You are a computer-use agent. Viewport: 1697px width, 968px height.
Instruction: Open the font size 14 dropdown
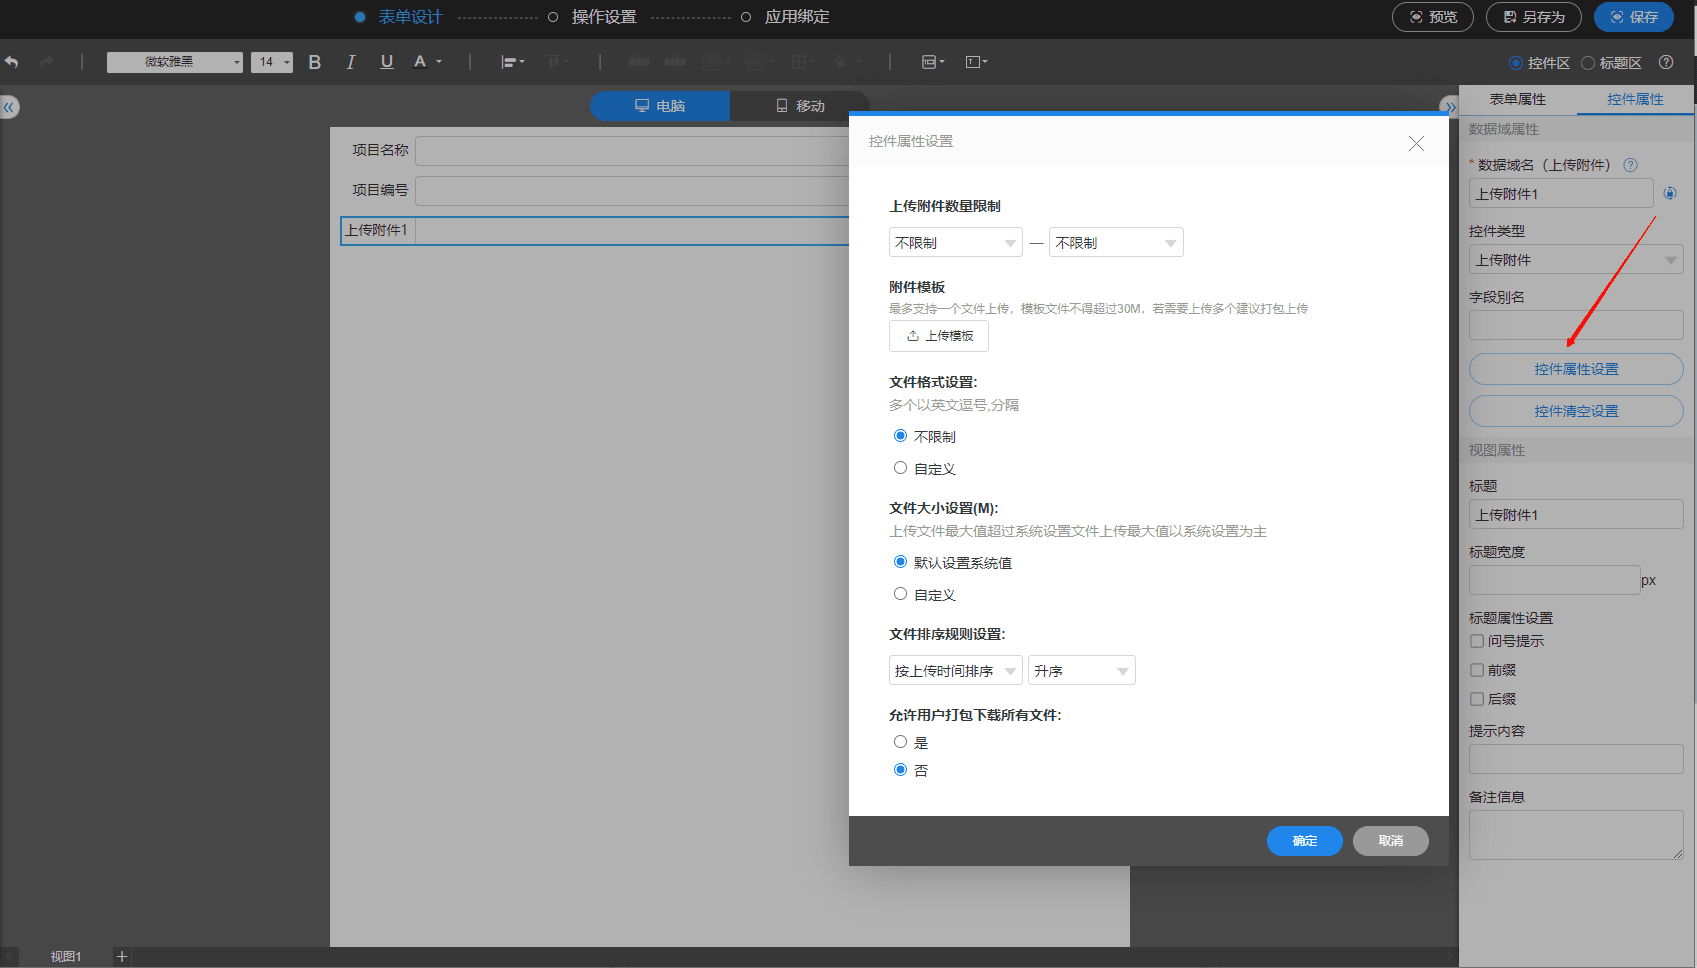[272, 62]
